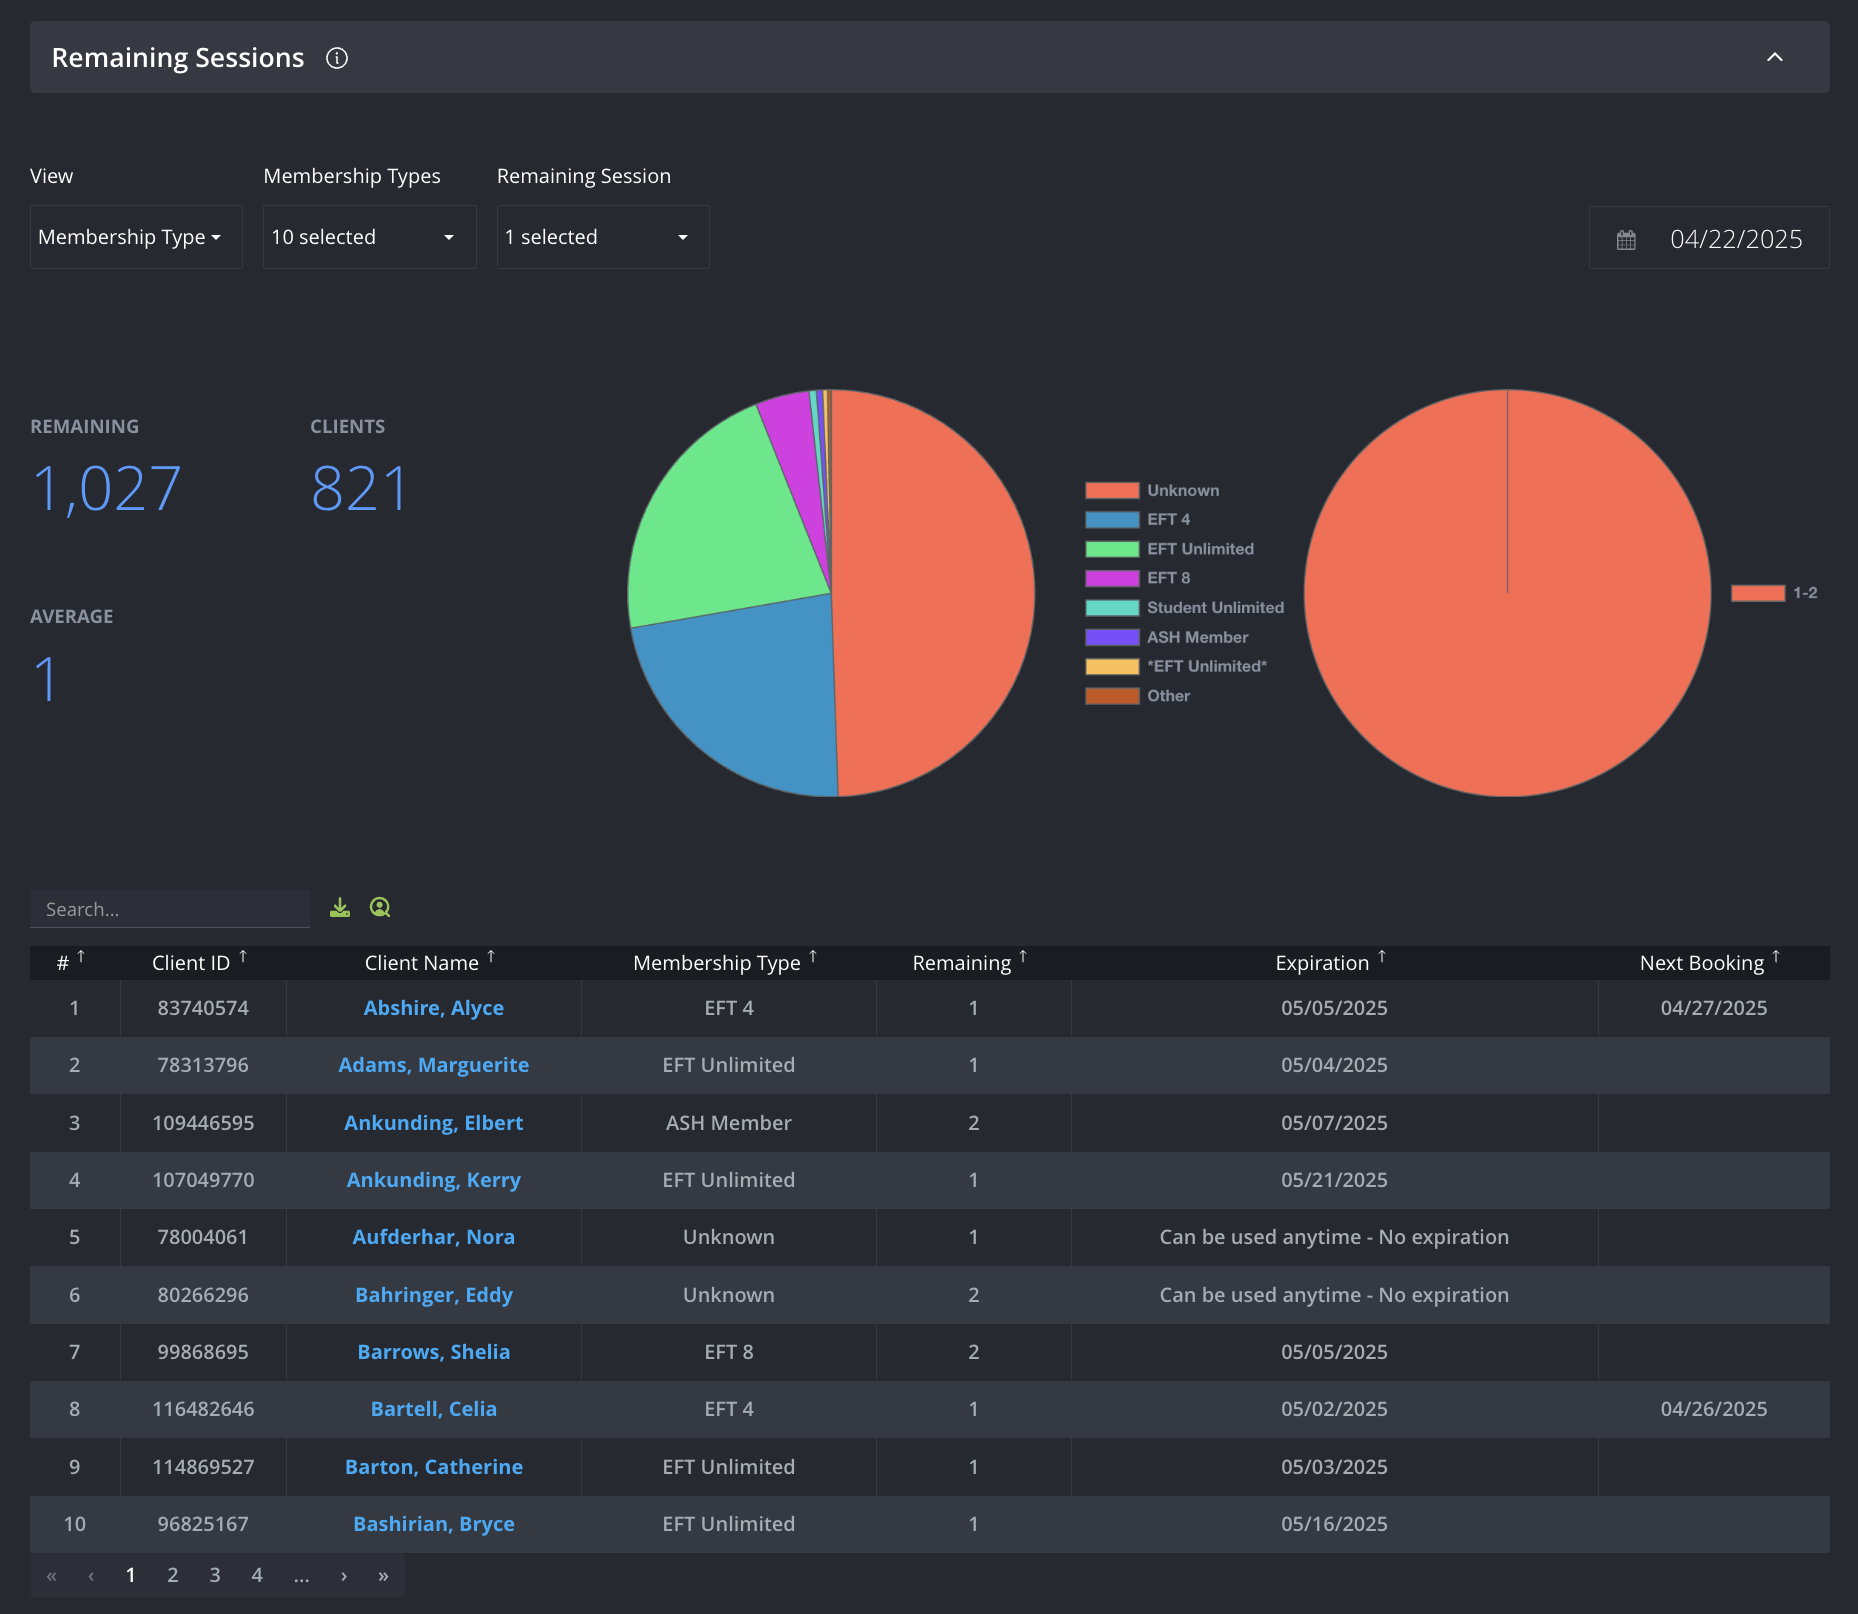
Task: Toggle the 1-2 legend entry
Action: click(1774, 593)
